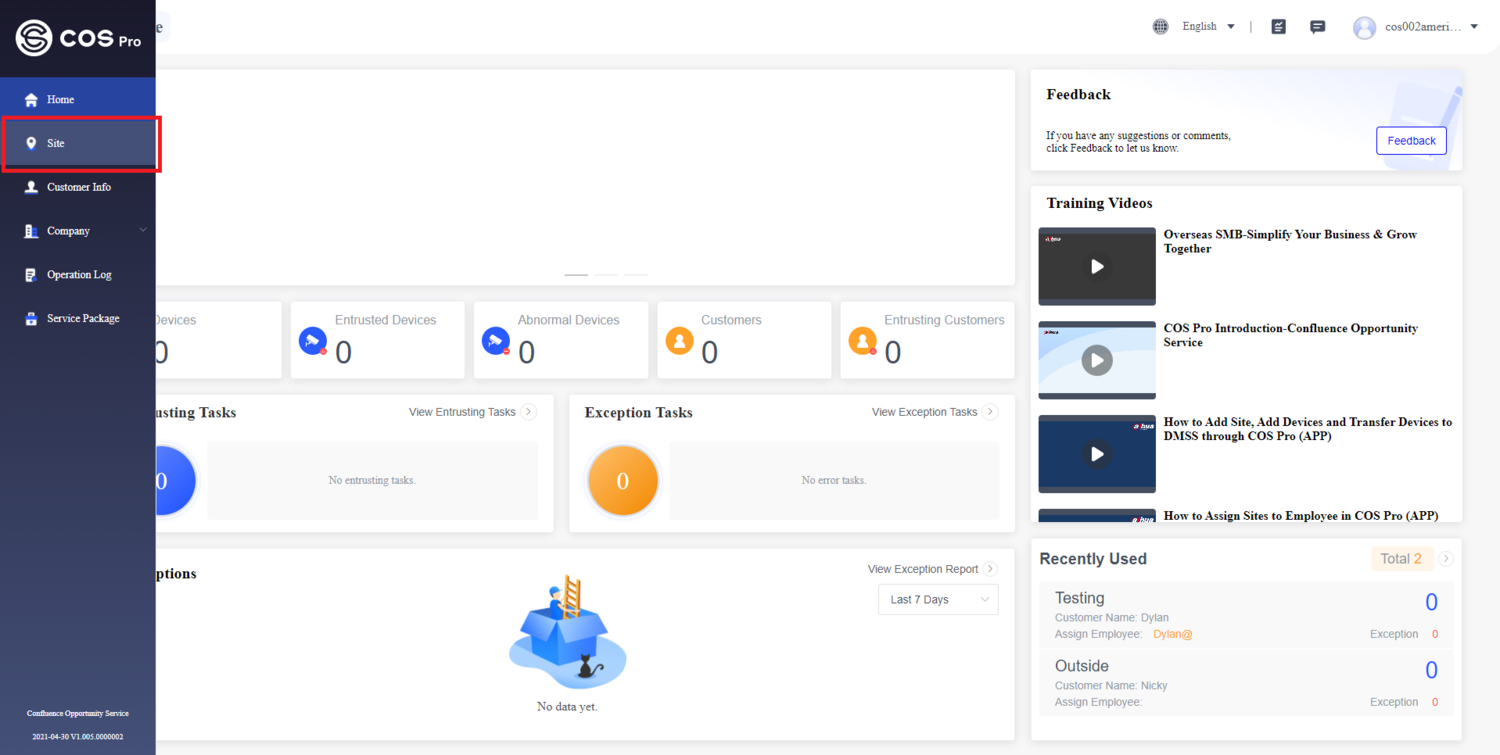The image size is (1500, 755).
Task: Open the account name dropdown arrow
Action: 1474,27
